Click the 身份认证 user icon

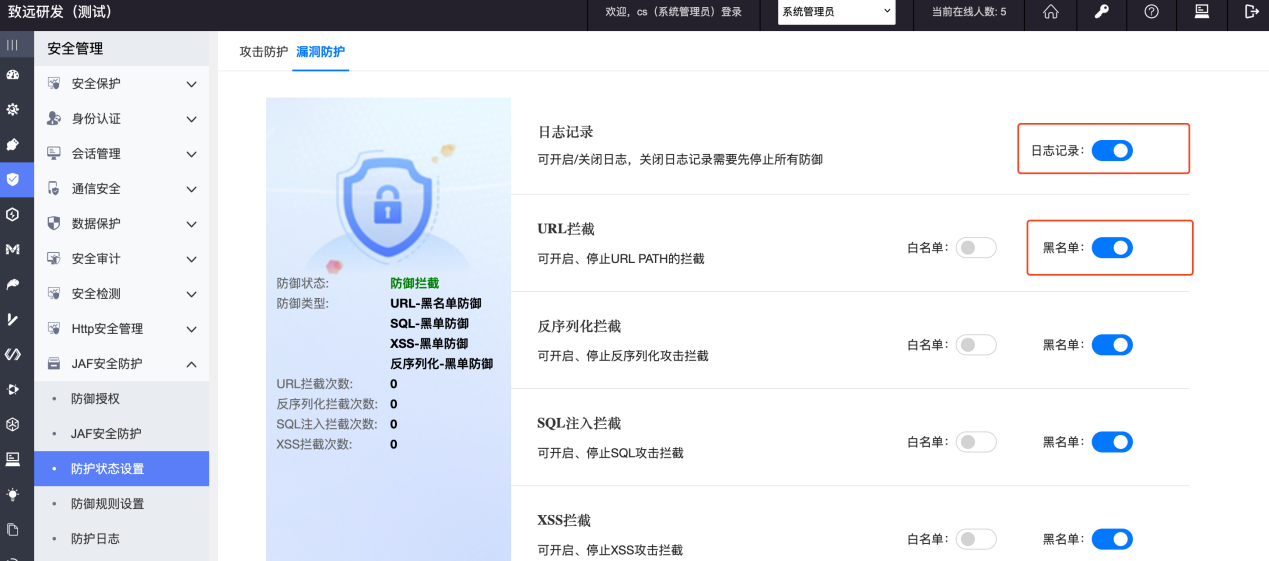click(x=54, y=119)
